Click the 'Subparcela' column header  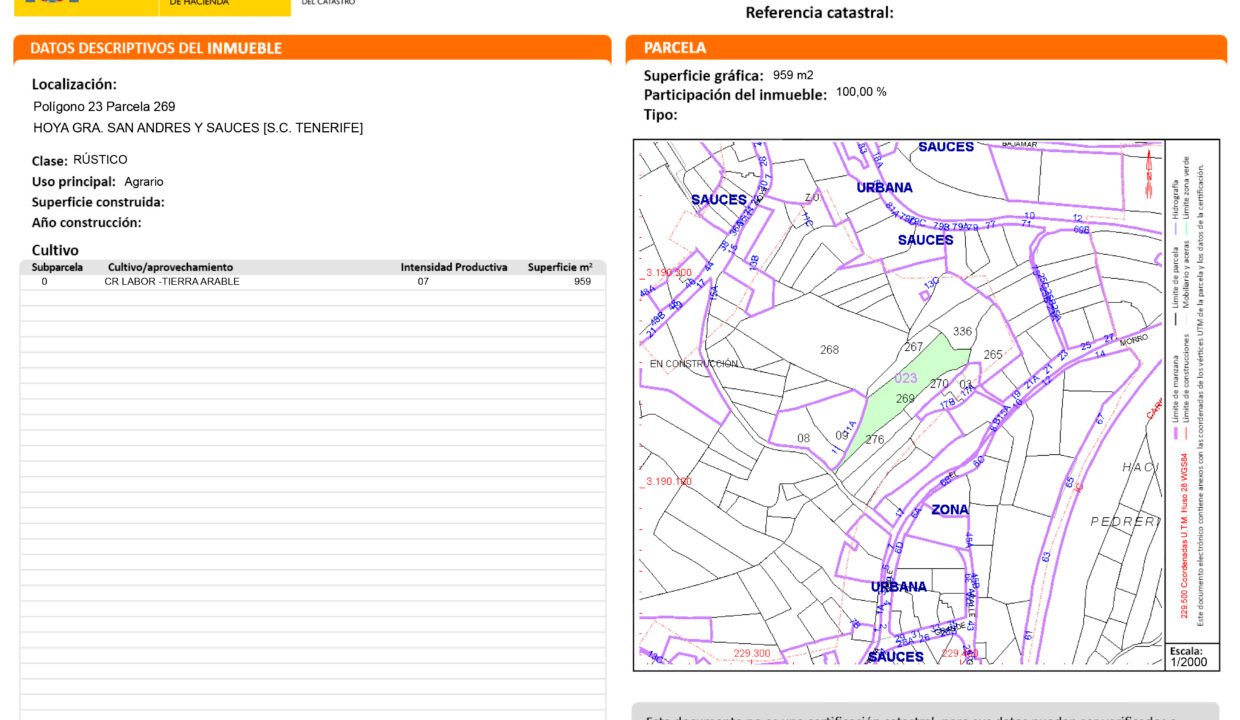tap(58, 267)
